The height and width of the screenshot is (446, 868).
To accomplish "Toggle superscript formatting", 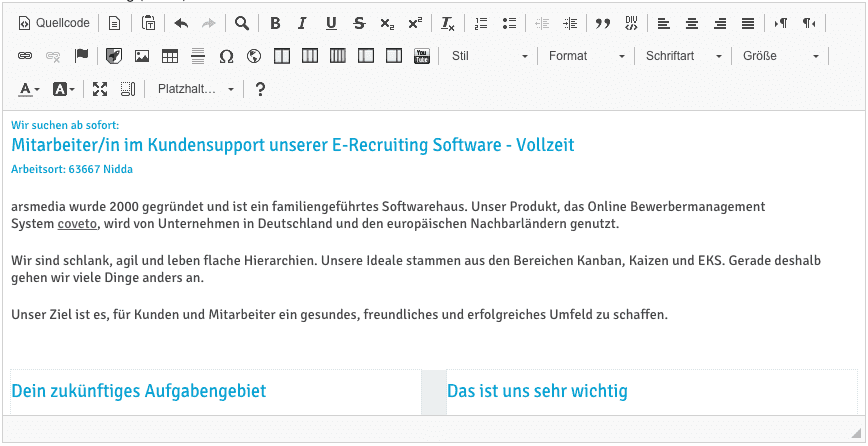I will [x=415, y=23].
